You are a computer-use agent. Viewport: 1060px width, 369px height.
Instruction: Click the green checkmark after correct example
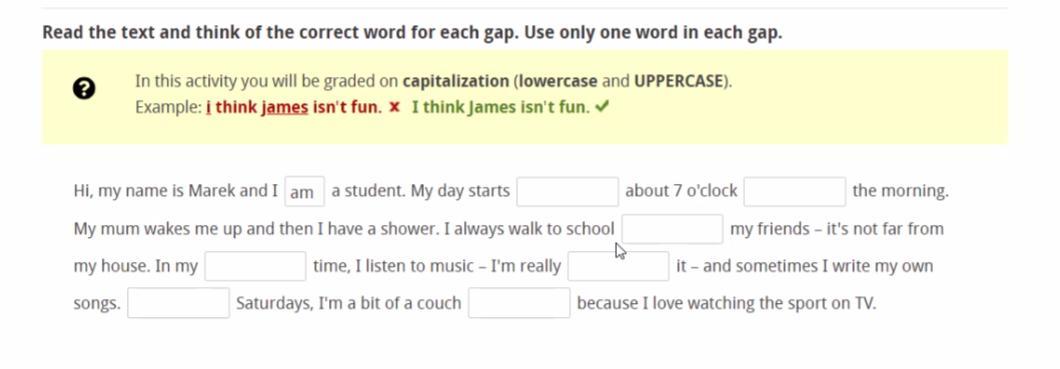click(x=603, y=107)
